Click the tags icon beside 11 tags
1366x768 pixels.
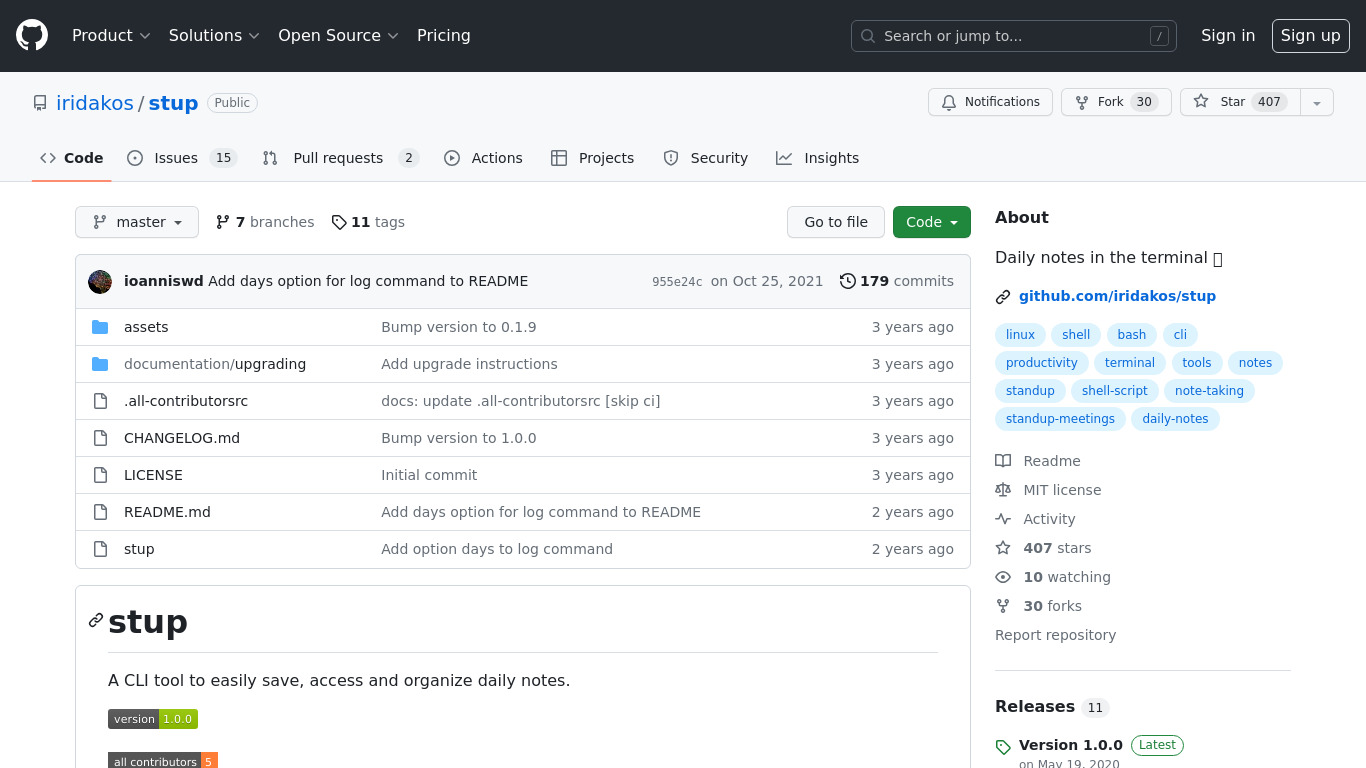point(339,222)
